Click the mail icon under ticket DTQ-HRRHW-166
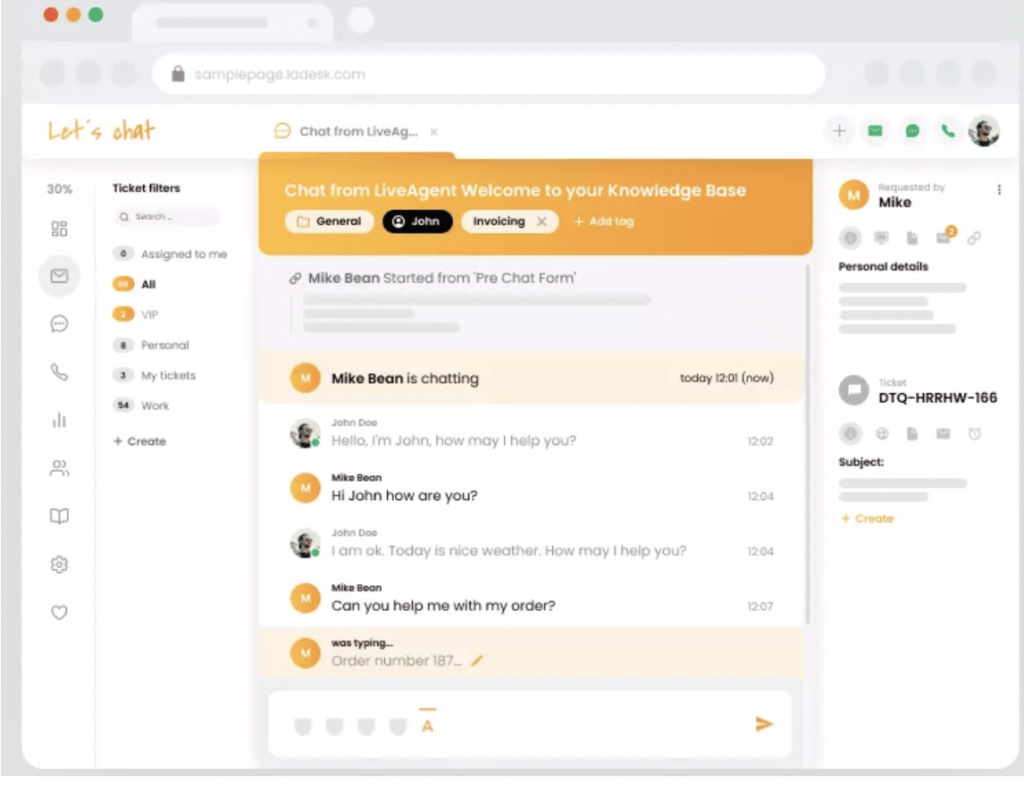This screenshot has height=786, width=1024. click(x=943, y=433)
